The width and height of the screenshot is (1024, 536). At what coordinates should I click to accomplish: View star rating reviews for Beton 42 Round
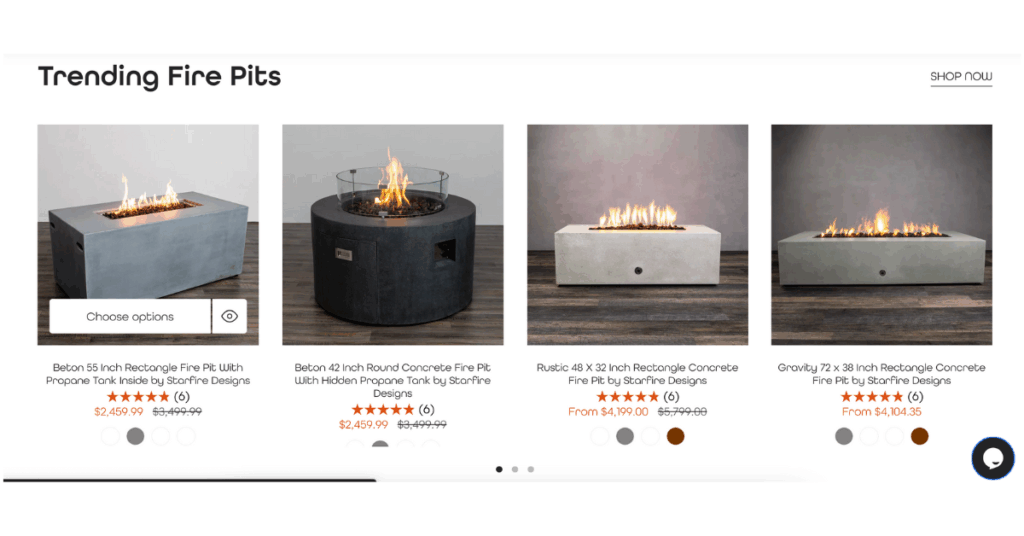click(392, 409)
